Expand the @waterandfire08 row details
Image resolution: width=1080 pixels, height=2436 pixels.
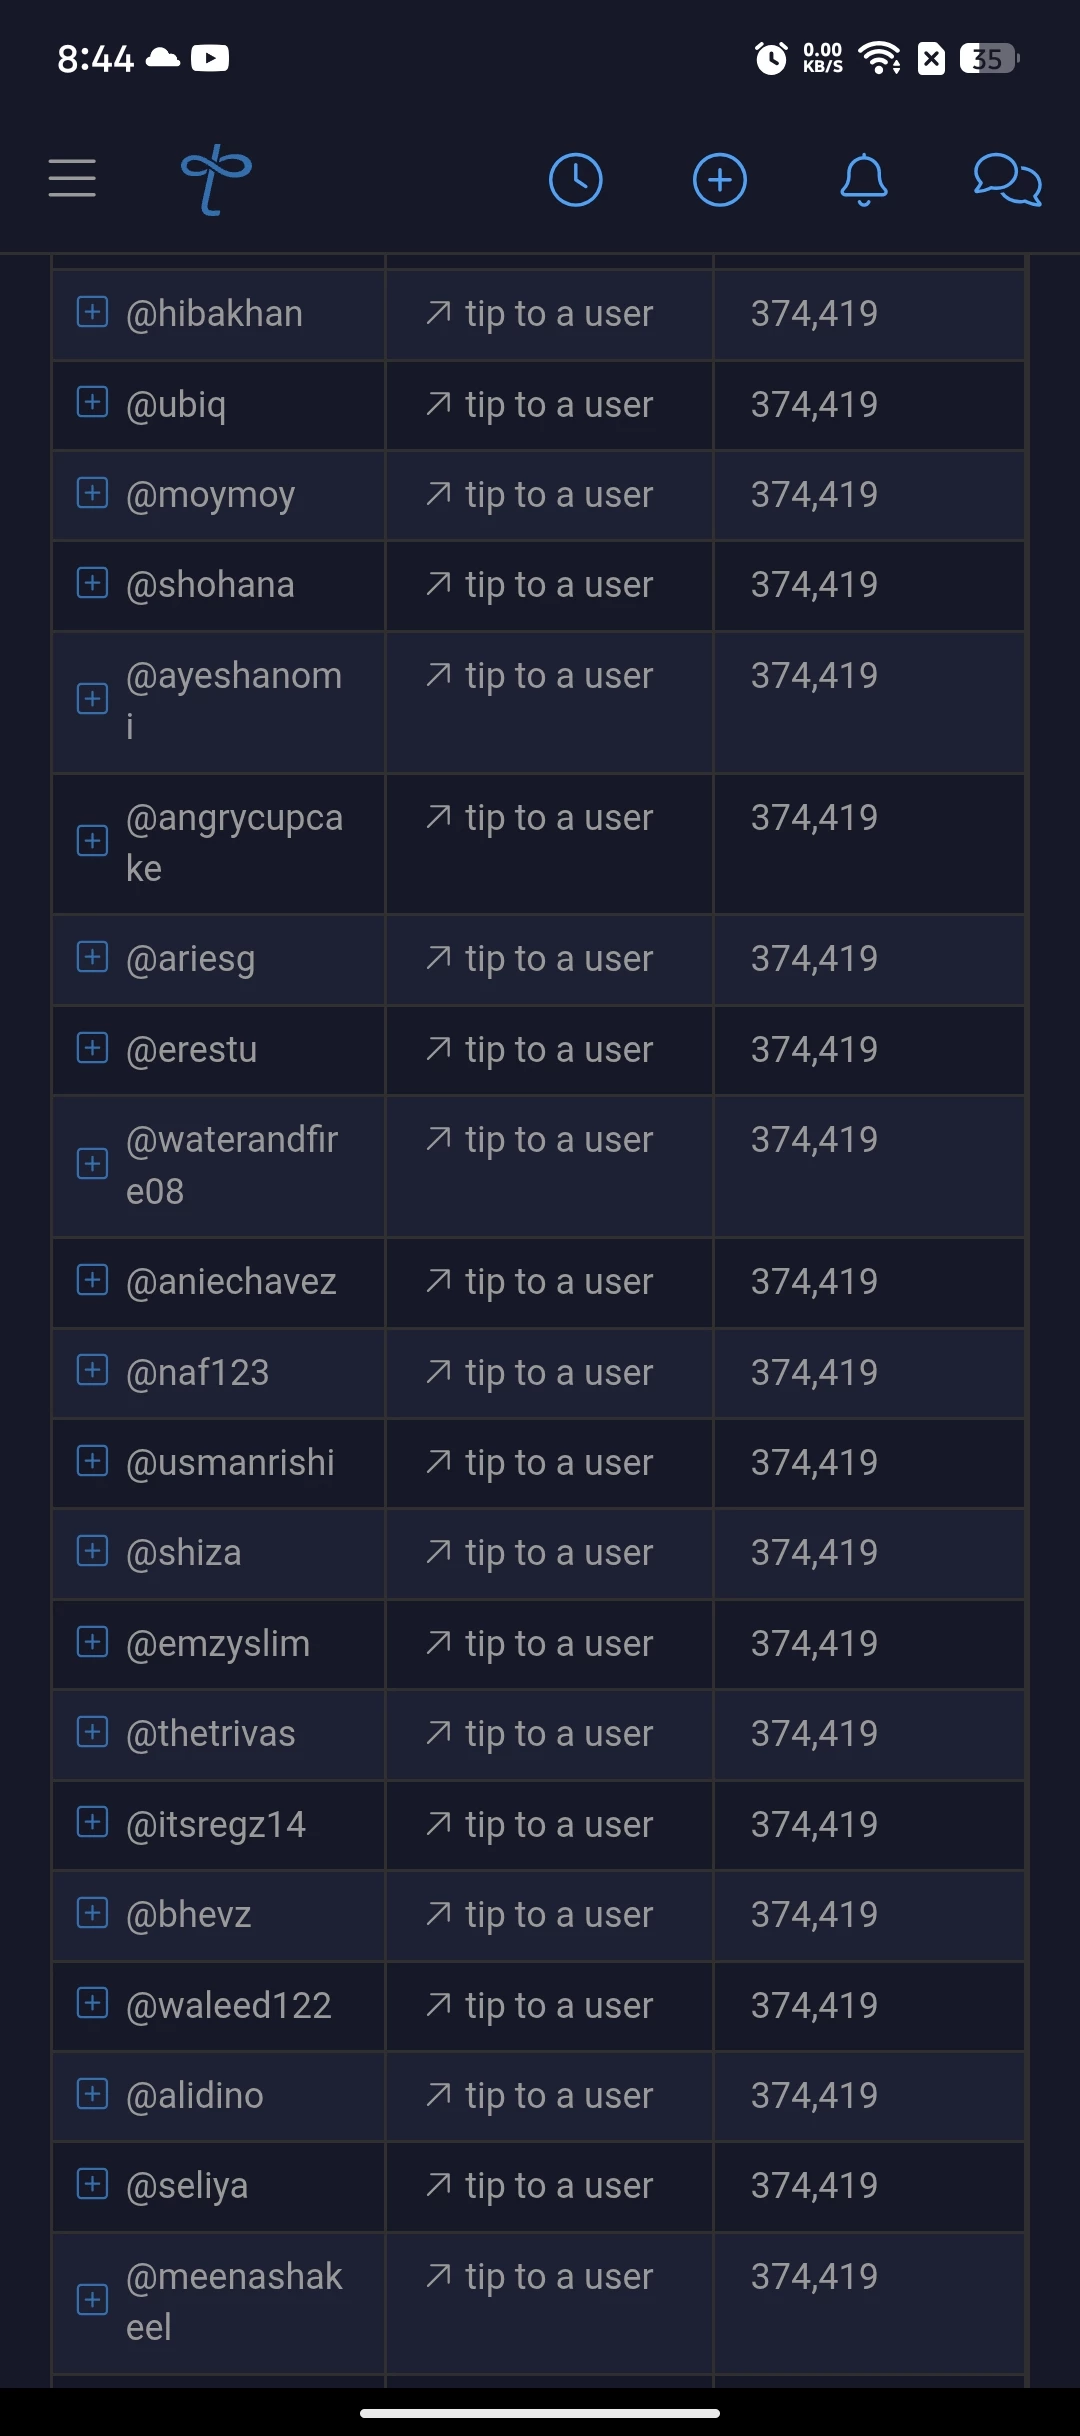[92, 1164]
